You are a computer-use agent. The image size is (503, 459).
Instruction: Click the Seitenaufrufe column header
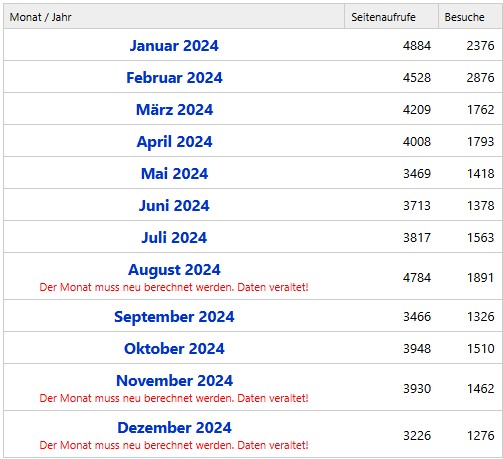(x=383, y=17)
